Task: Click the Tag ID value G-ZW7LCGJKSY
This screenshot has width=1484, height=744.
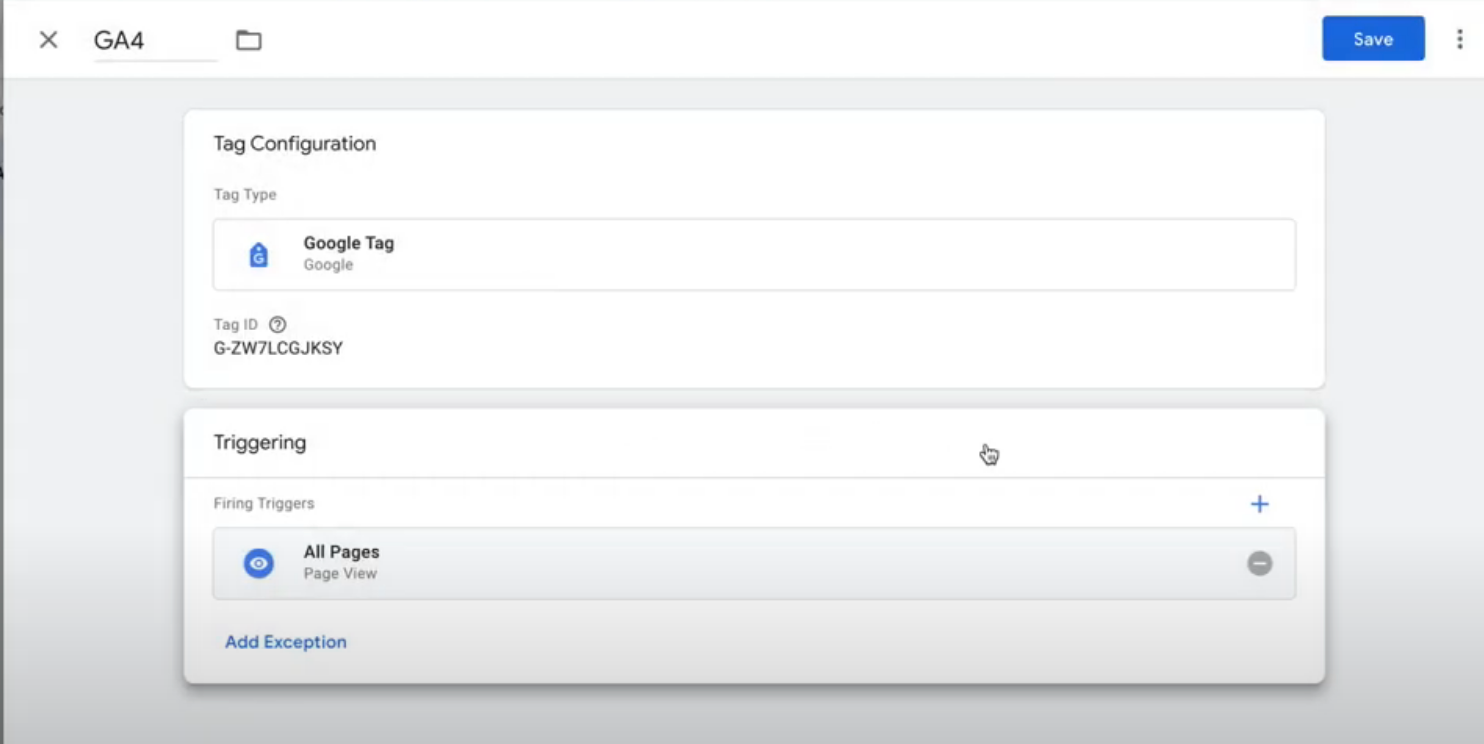Action: (x=278, y=349)
